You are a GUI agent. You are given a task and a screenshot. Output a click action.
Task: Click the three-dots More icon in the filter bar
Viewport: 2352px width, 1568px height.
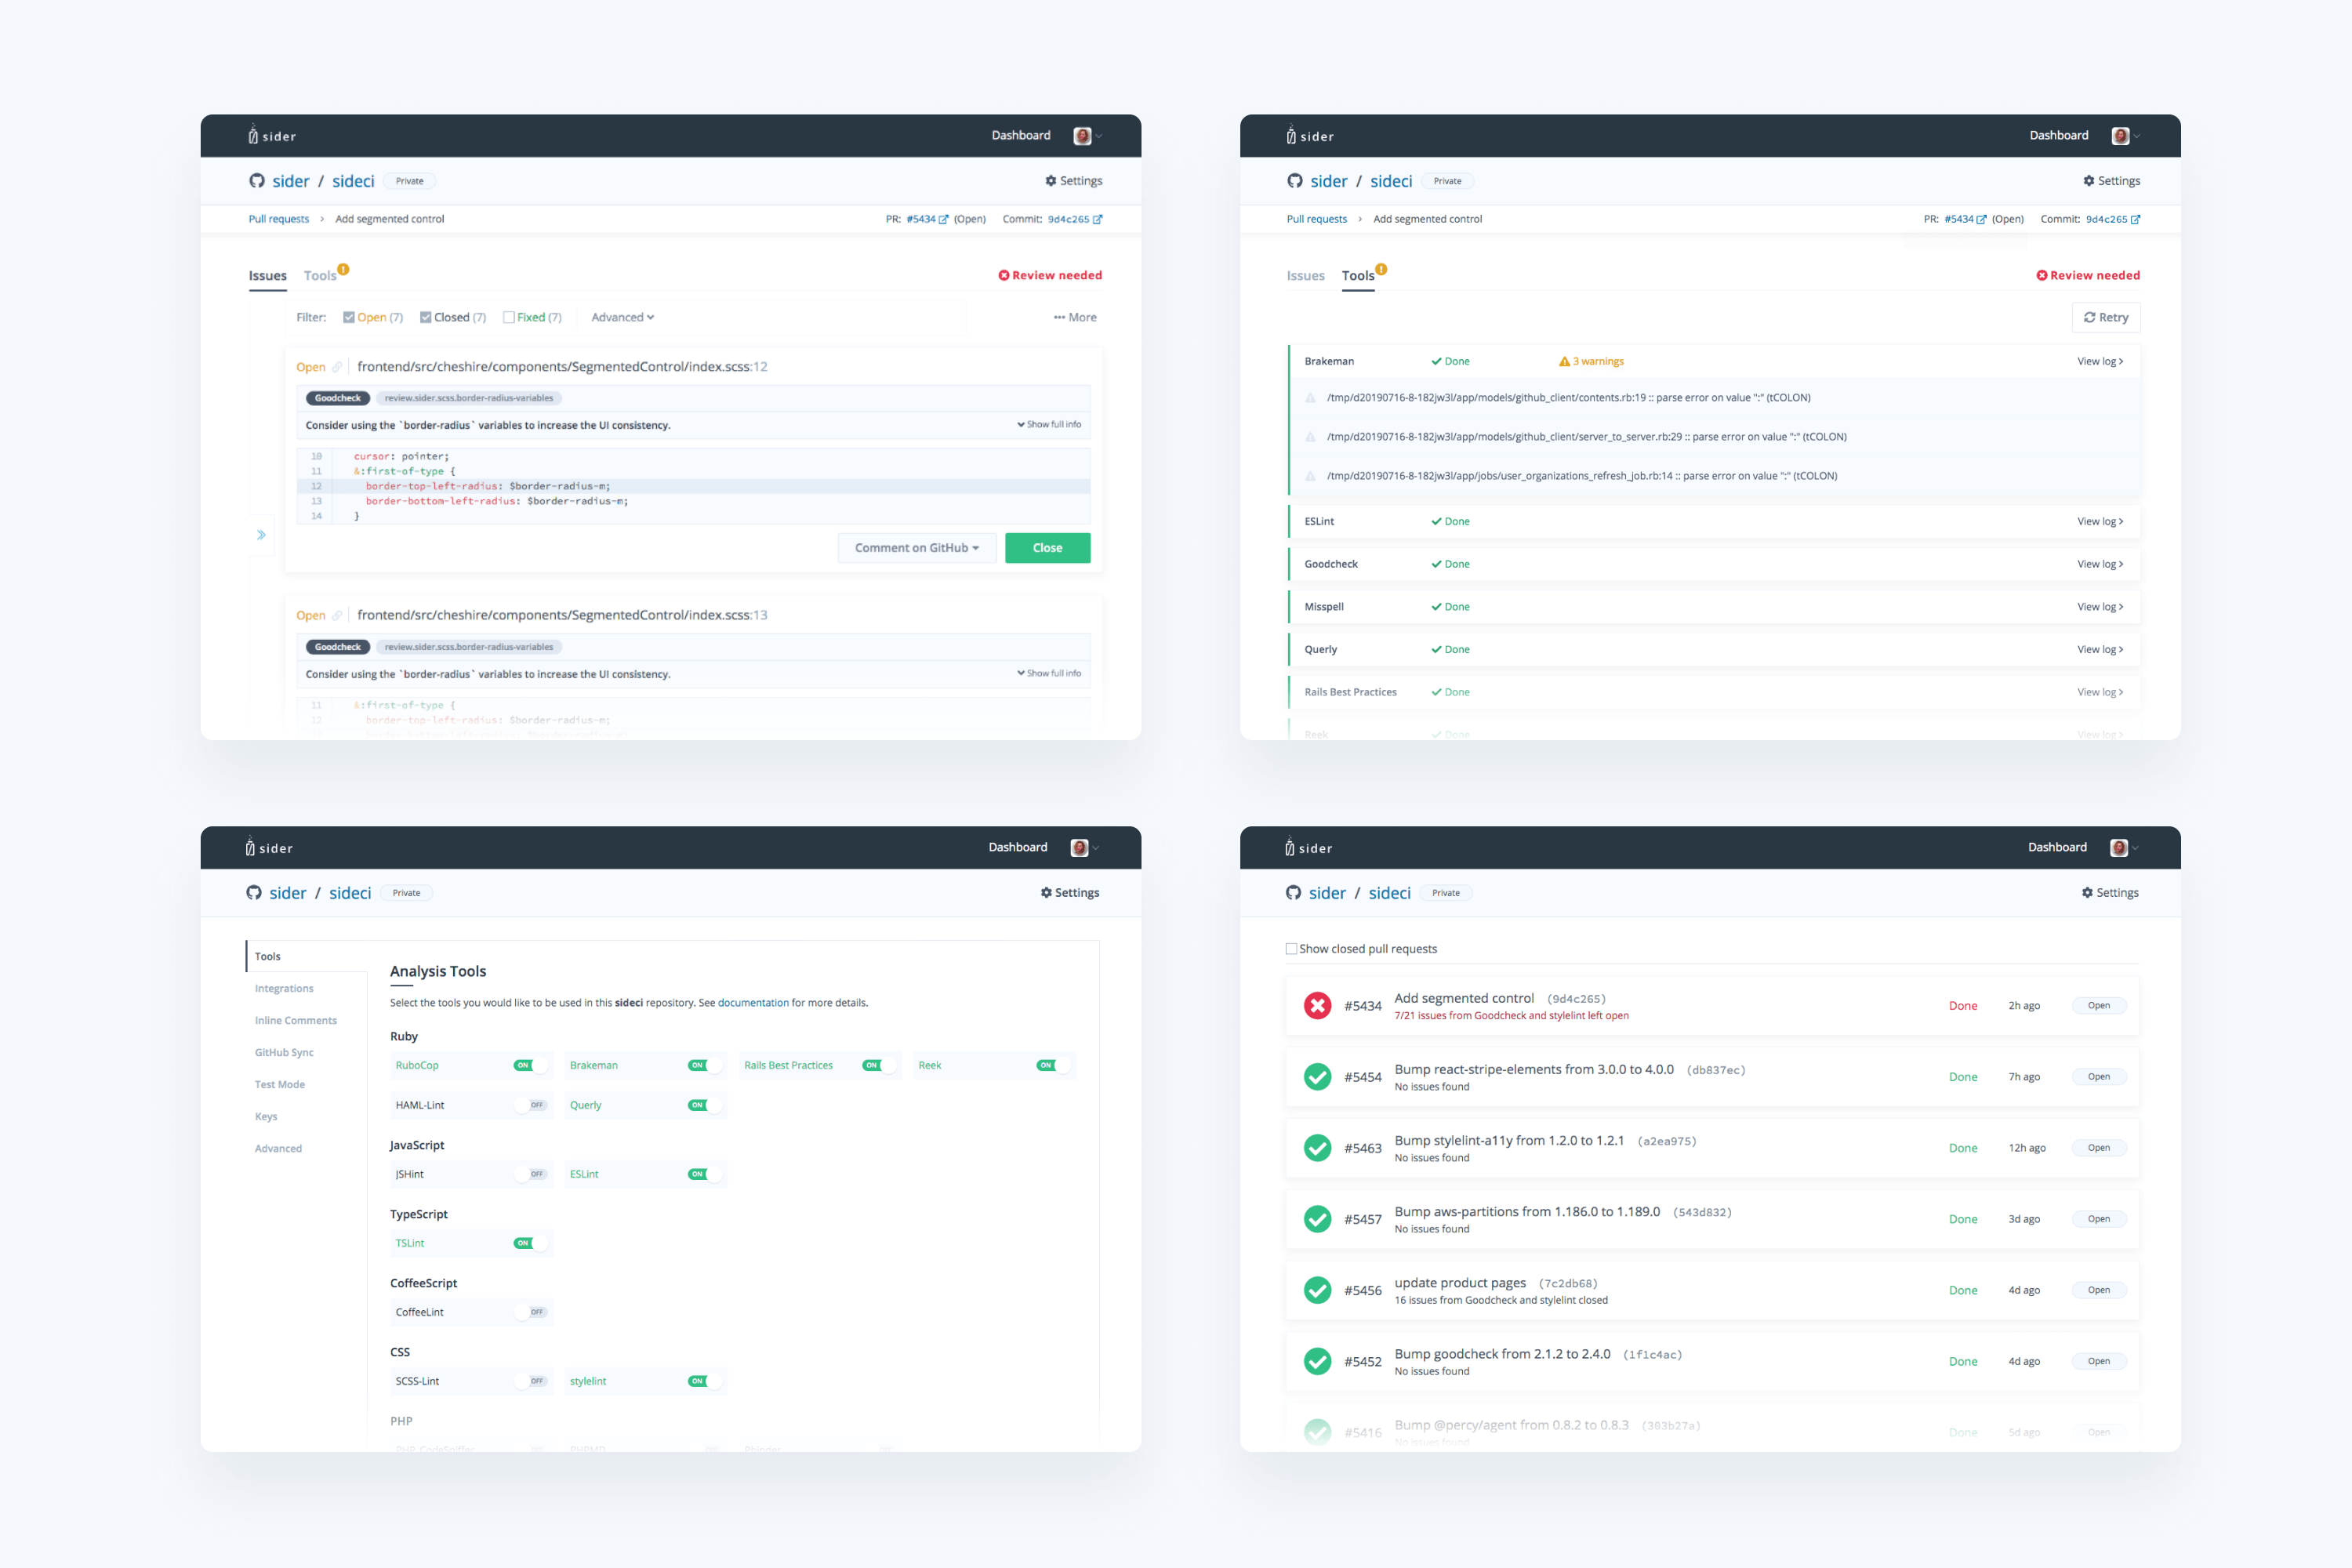(x=1059, y=317)
